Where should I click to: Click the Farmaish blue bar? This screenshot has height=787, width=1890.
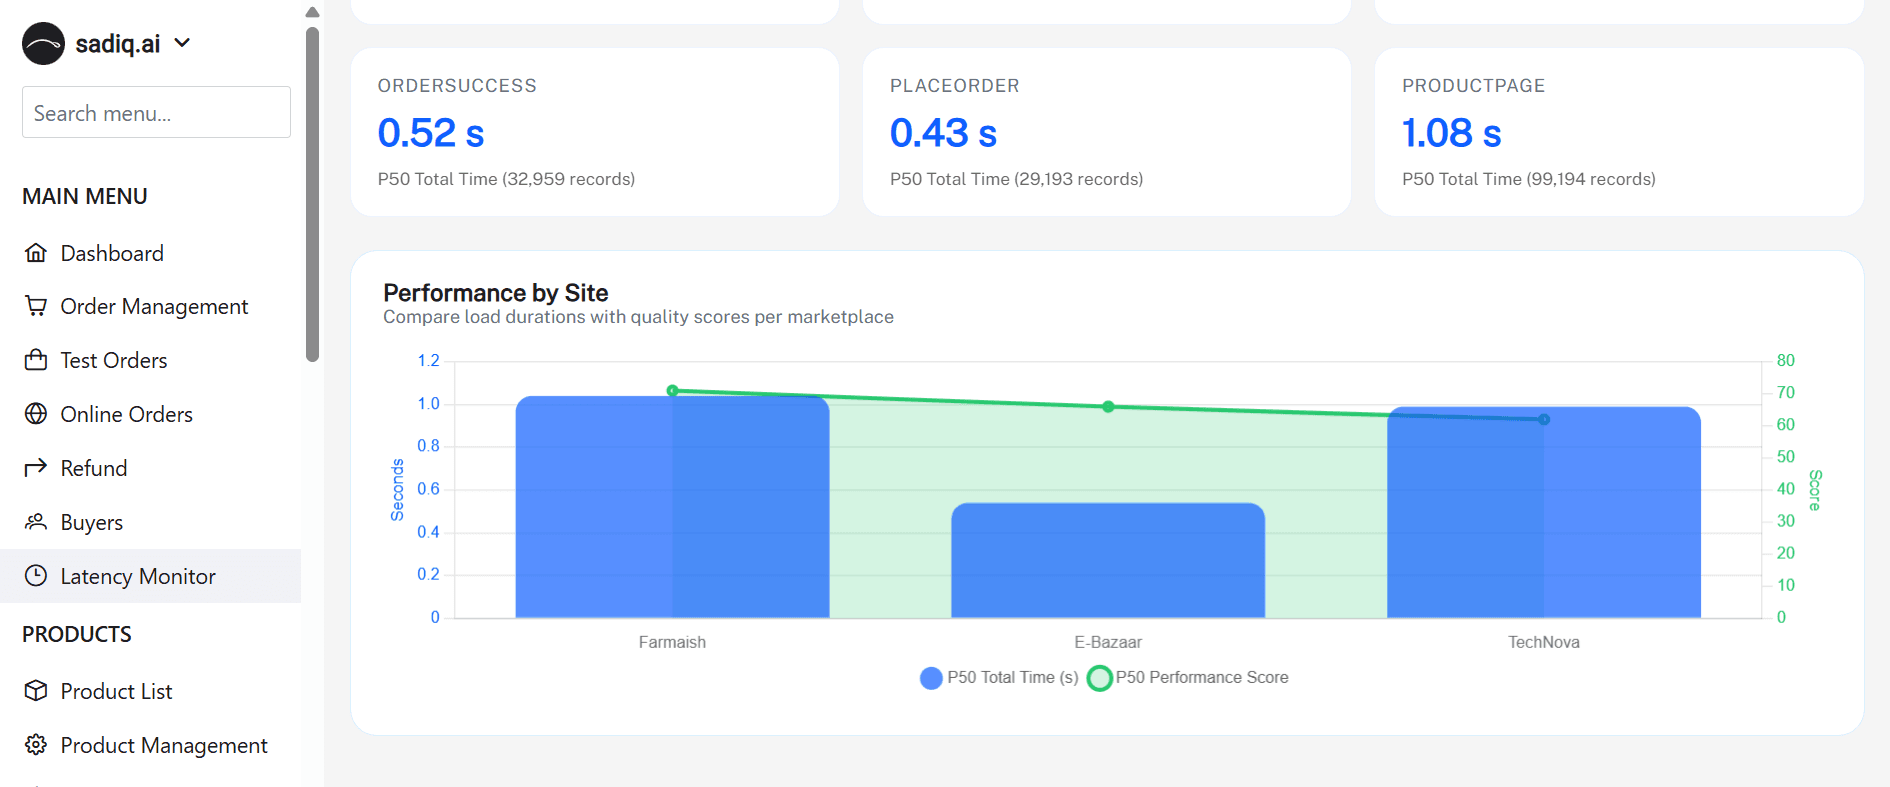672,507
